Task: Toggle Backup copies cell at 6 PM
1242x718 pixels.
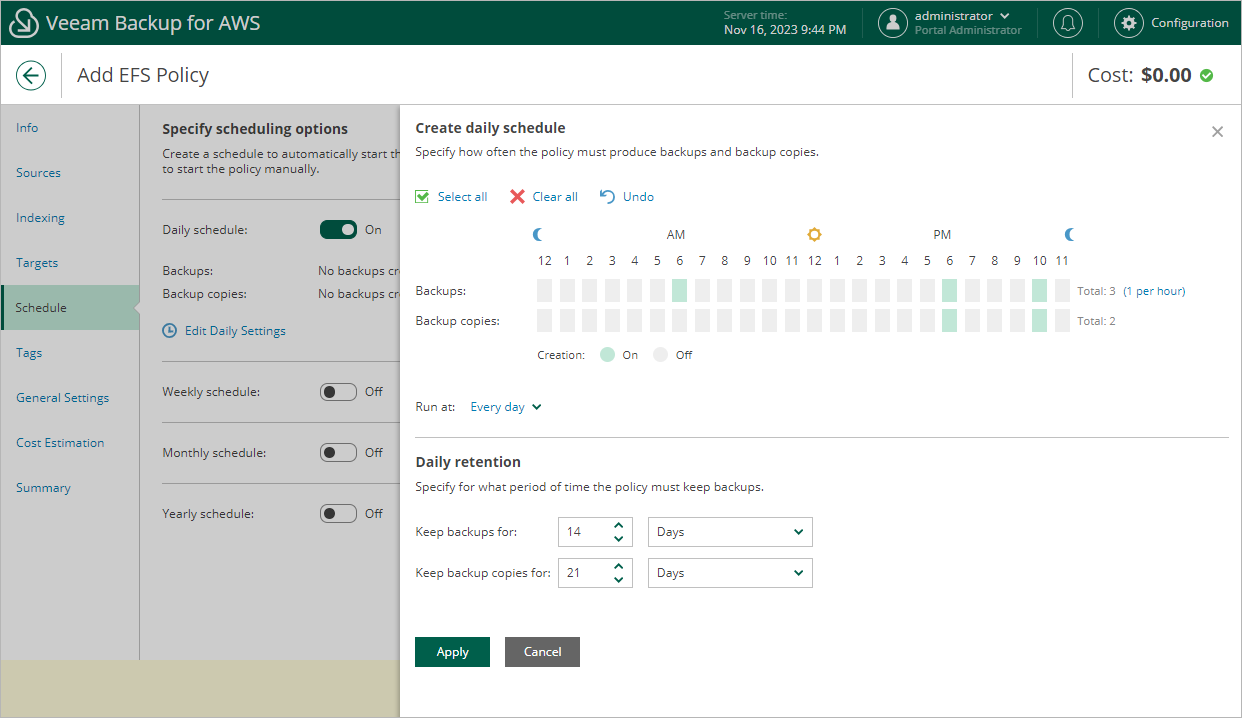Action: tap(949, 321)
